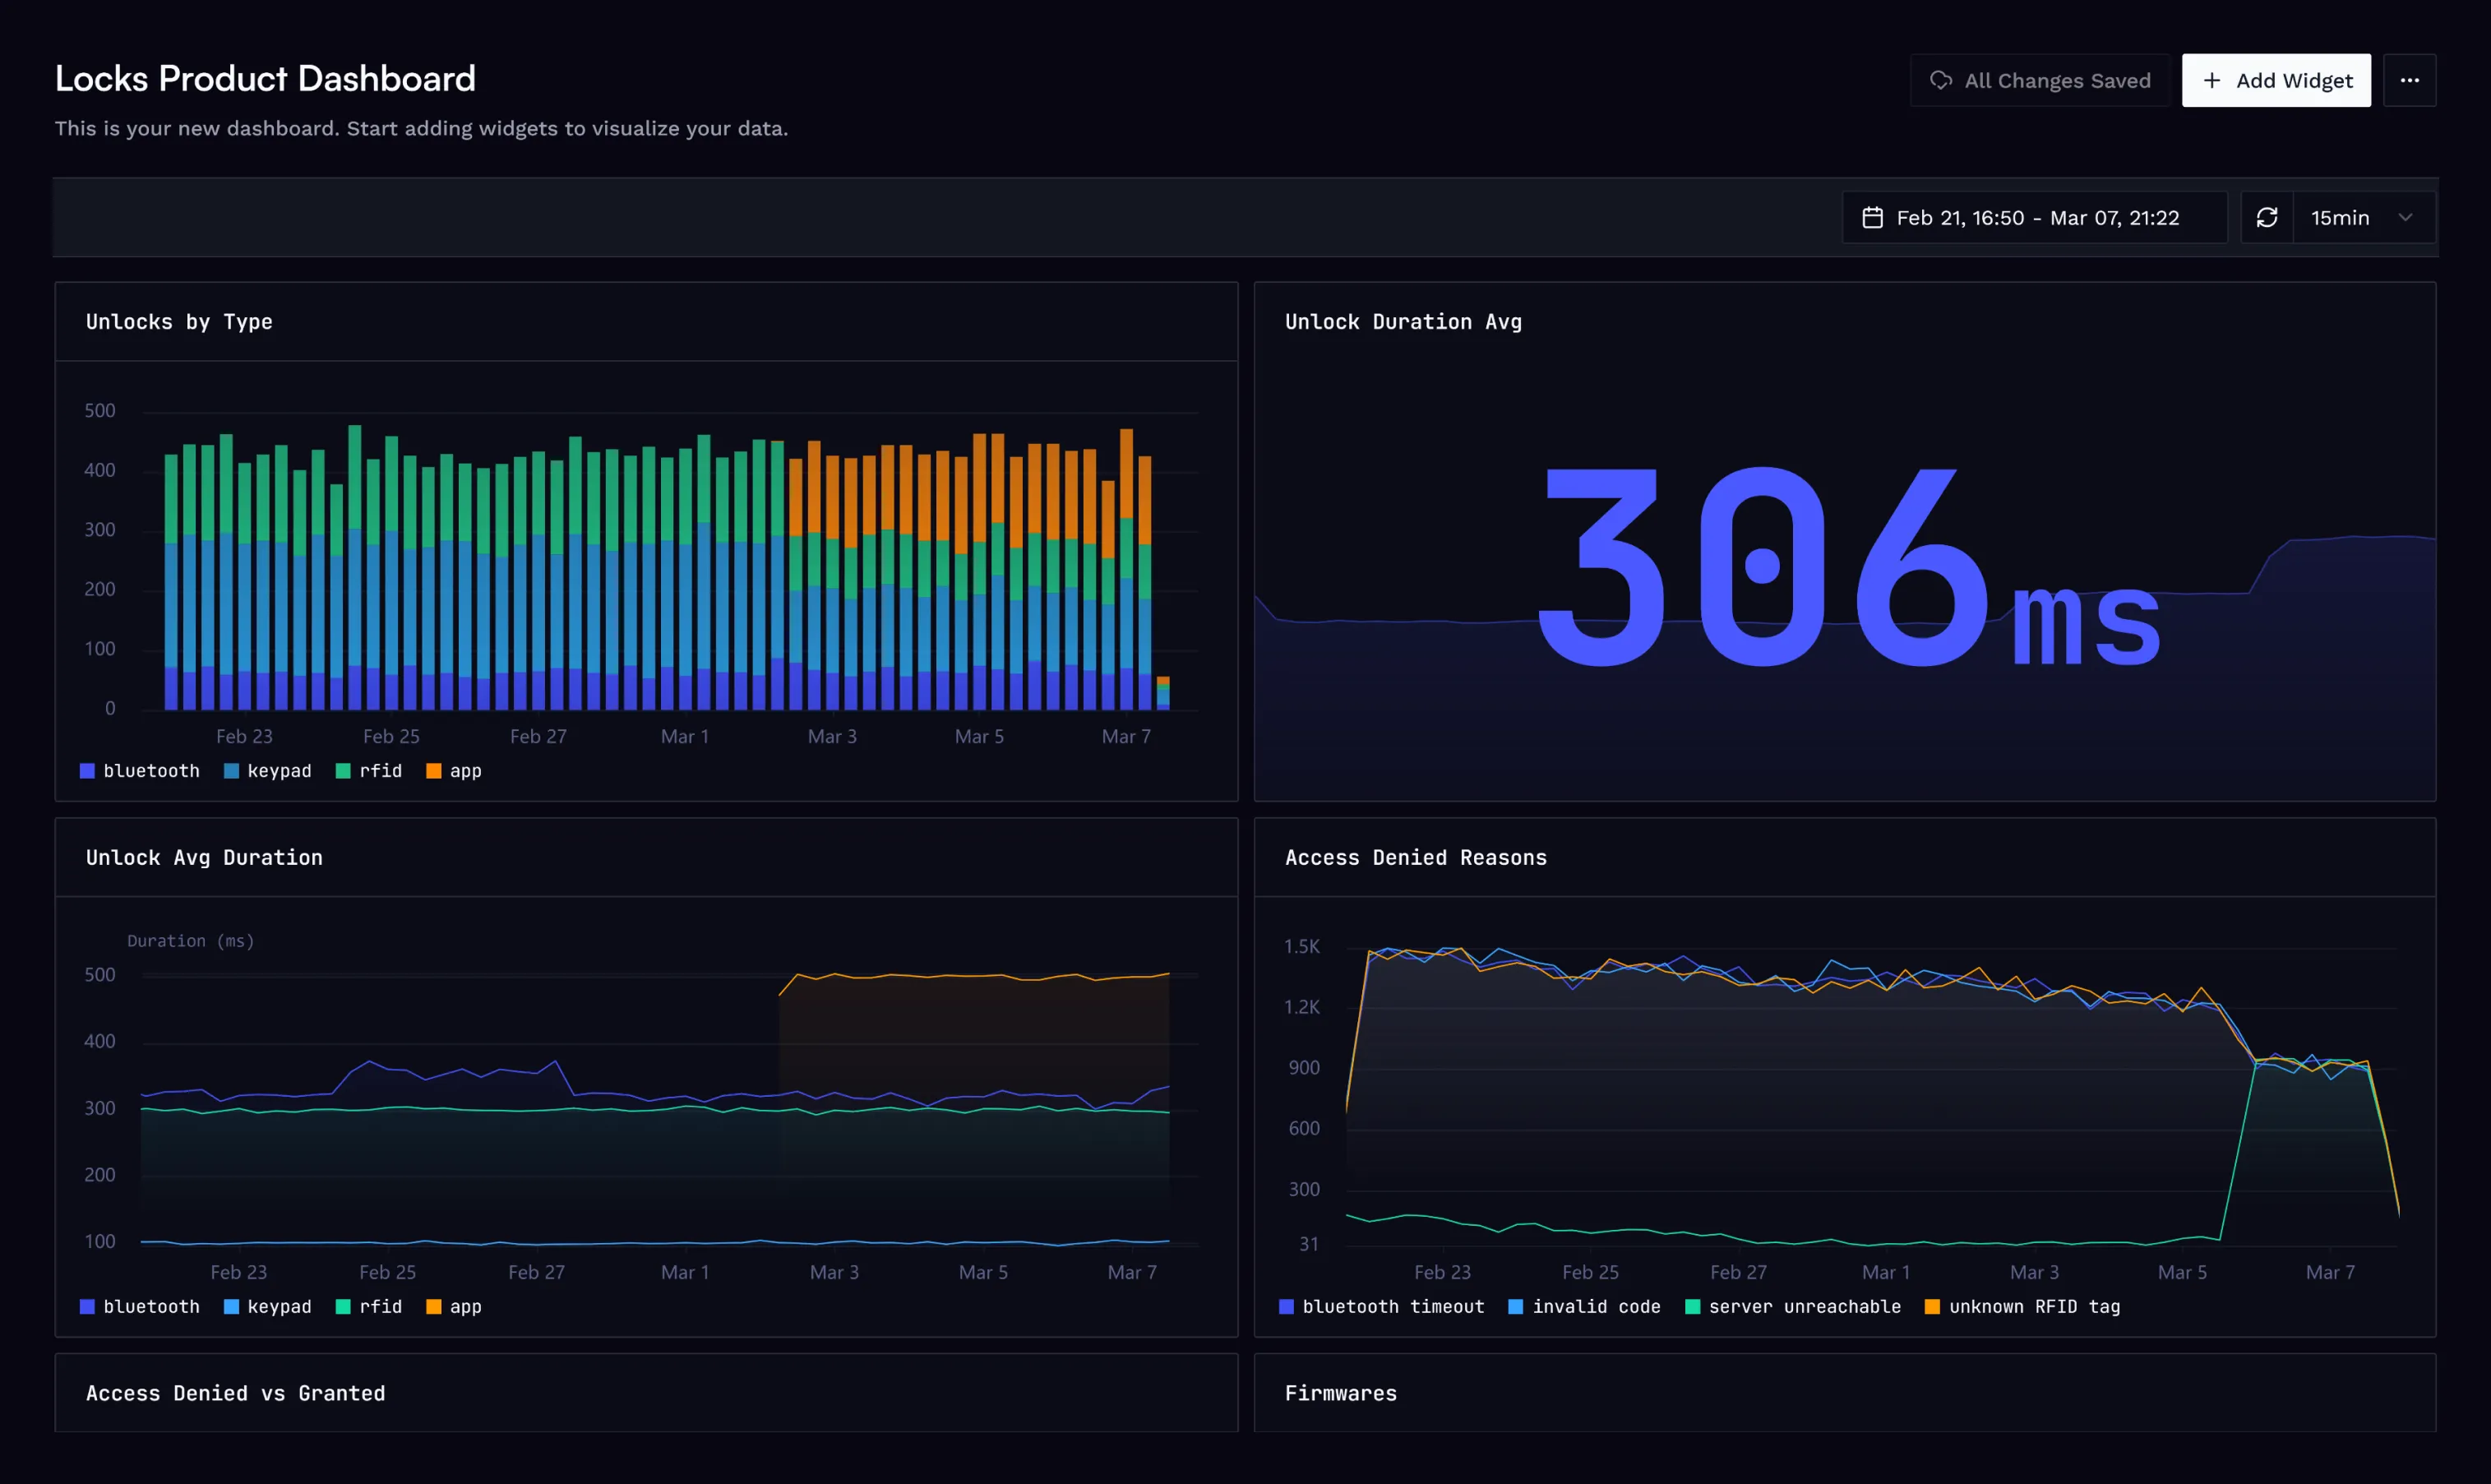The width and height of the screenshot is (2491, 1484).
Task: Click the bluetooth legend swatch in Unlocks by Type
Action: coord(87,770)
